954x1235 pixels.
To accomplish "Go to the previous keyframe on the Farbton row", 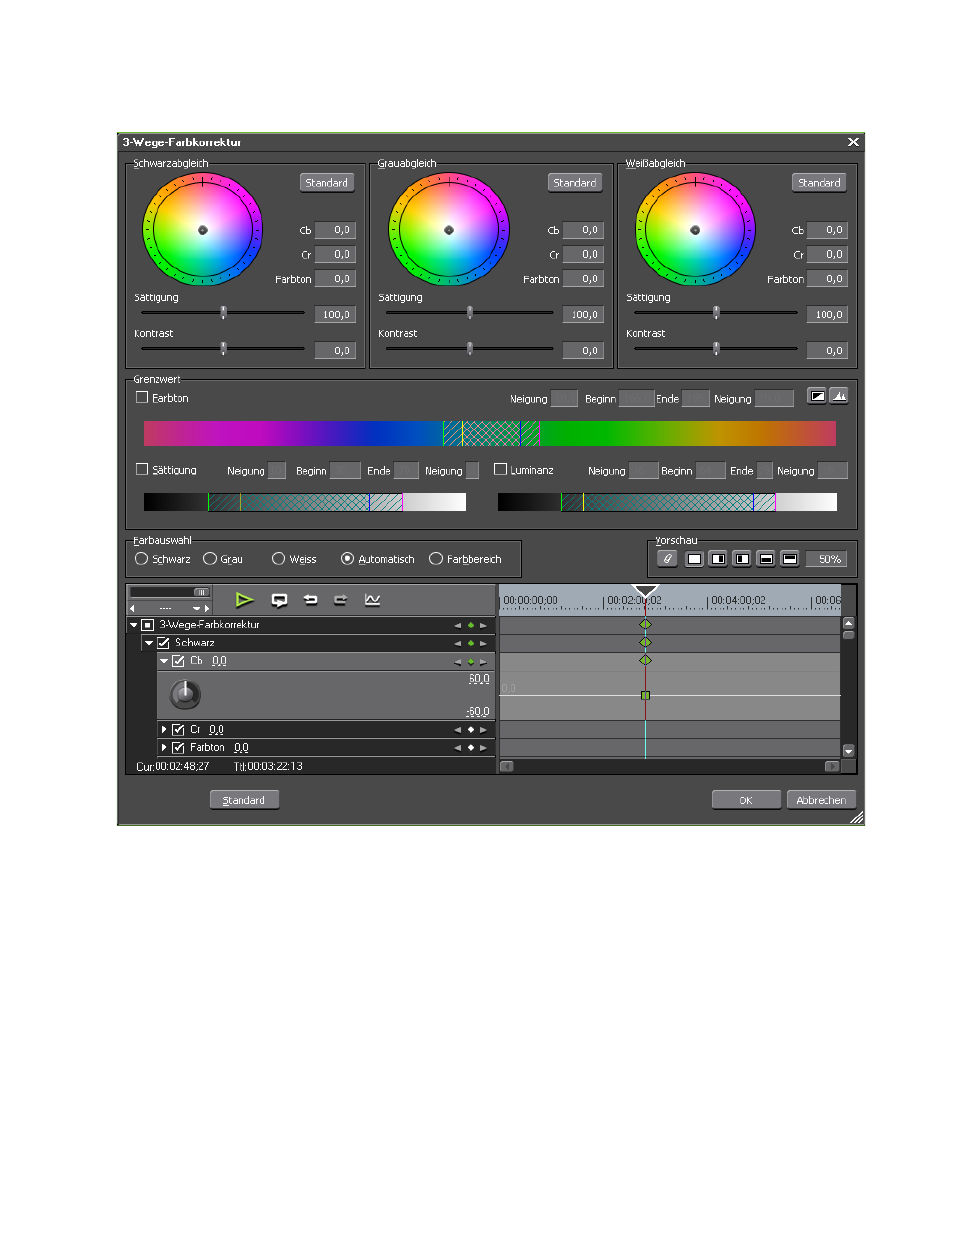I will [458, 748].
